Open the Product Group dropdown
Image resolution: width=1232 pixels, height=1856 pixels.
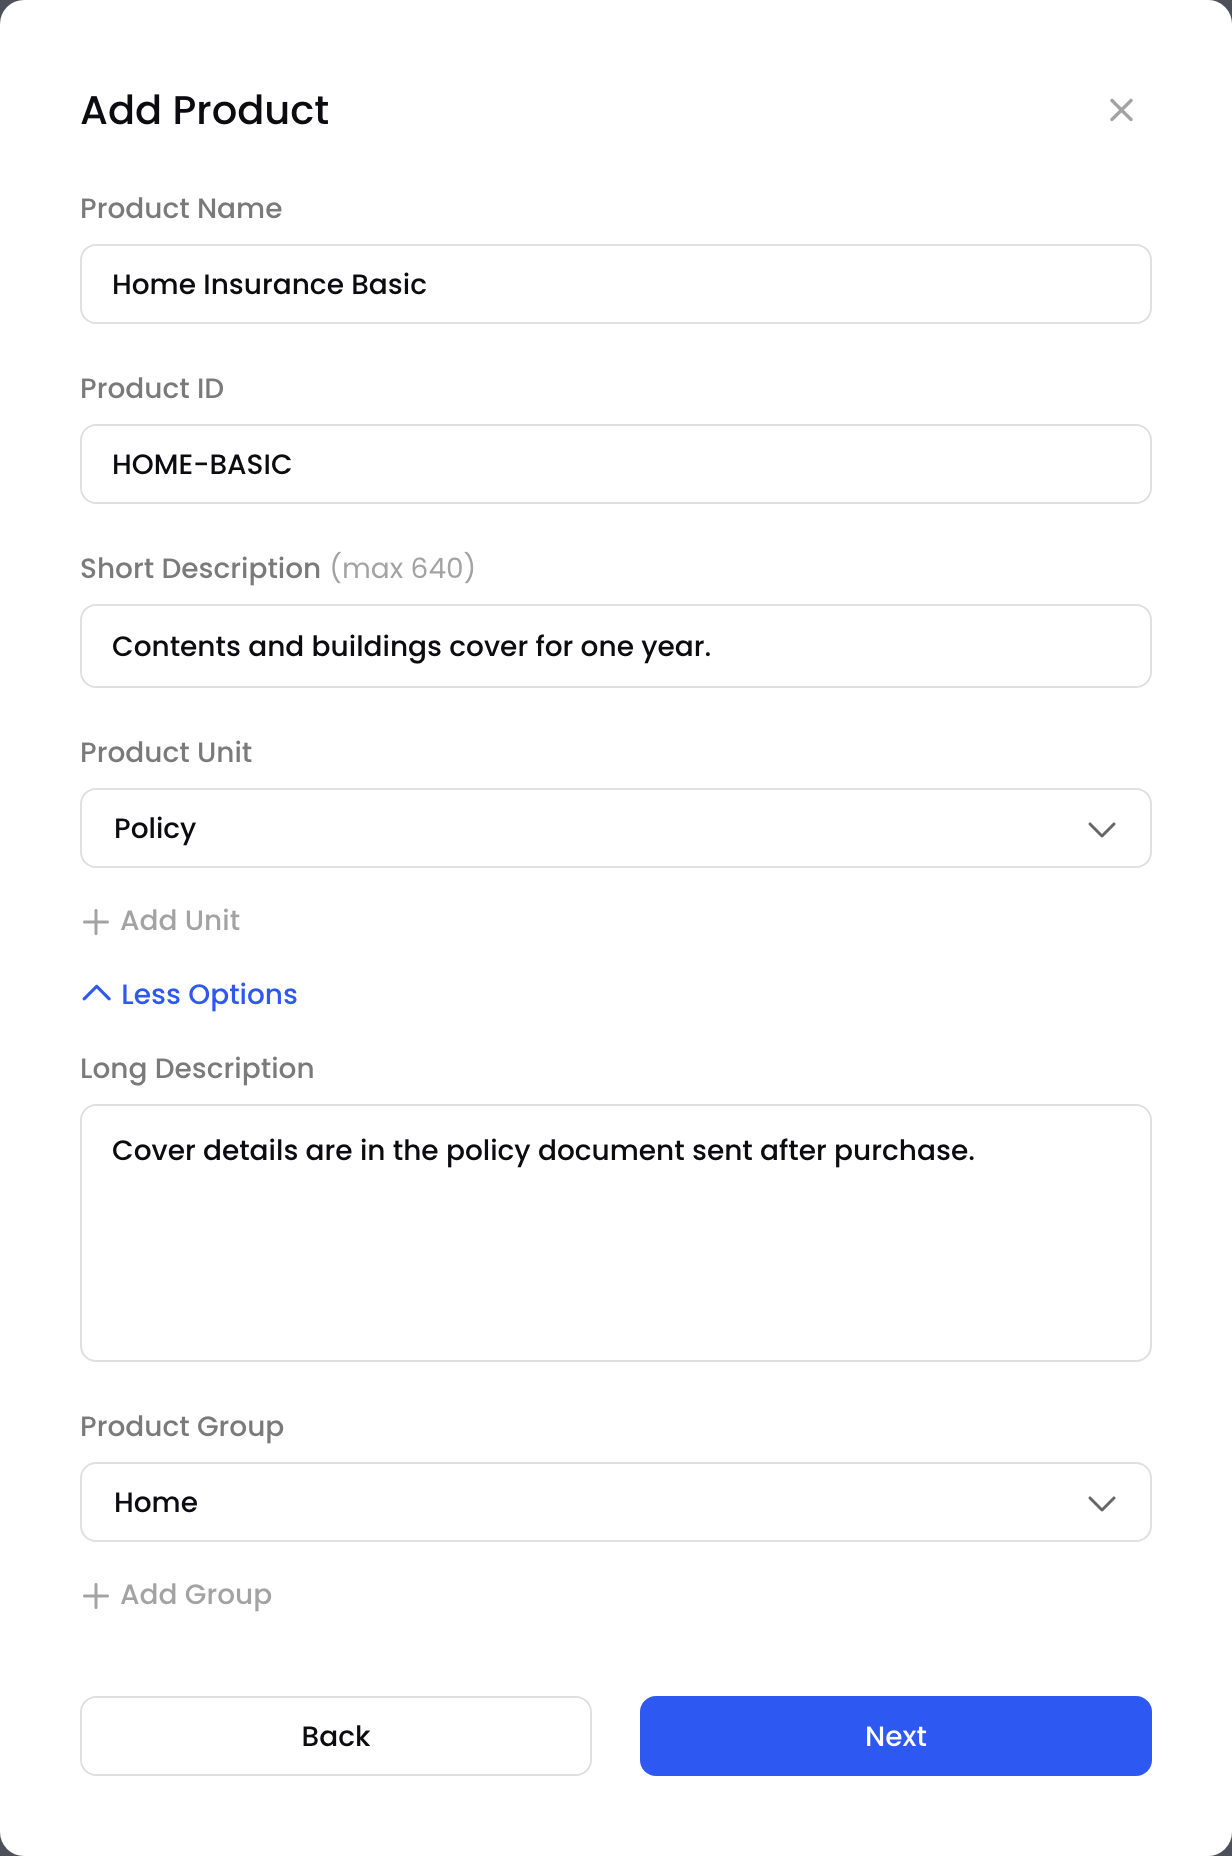click(616, 1502)
